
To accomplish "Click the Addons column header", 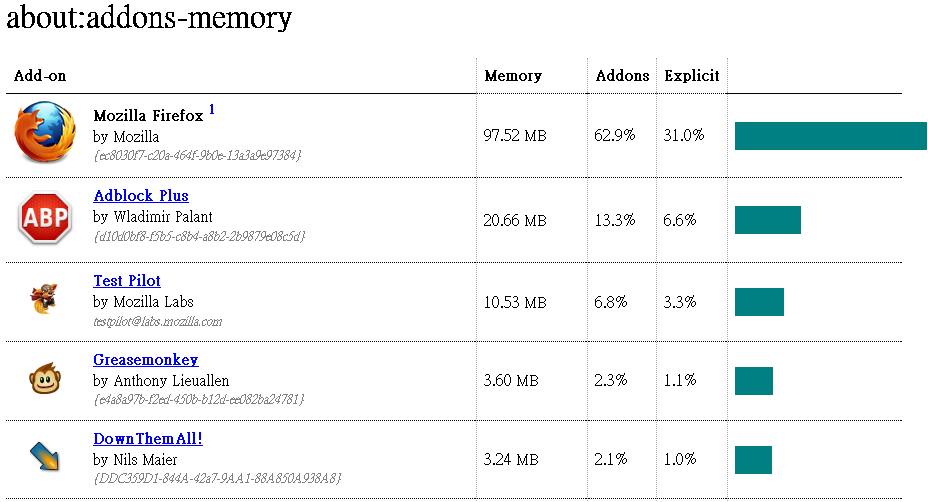I will click(x=622, y=76).
